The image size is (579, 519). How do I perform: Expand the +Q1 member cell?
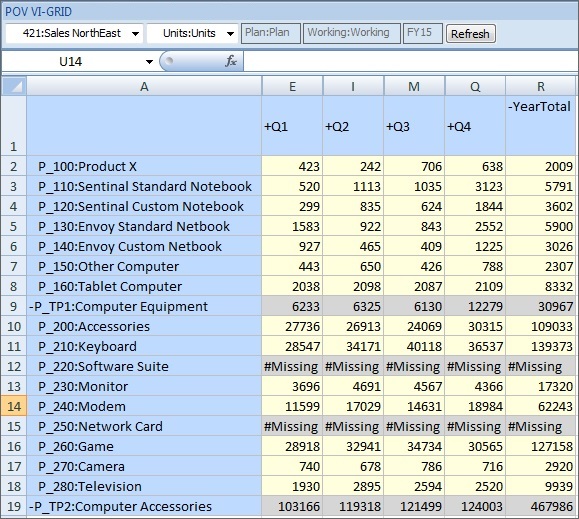point(292,126)
